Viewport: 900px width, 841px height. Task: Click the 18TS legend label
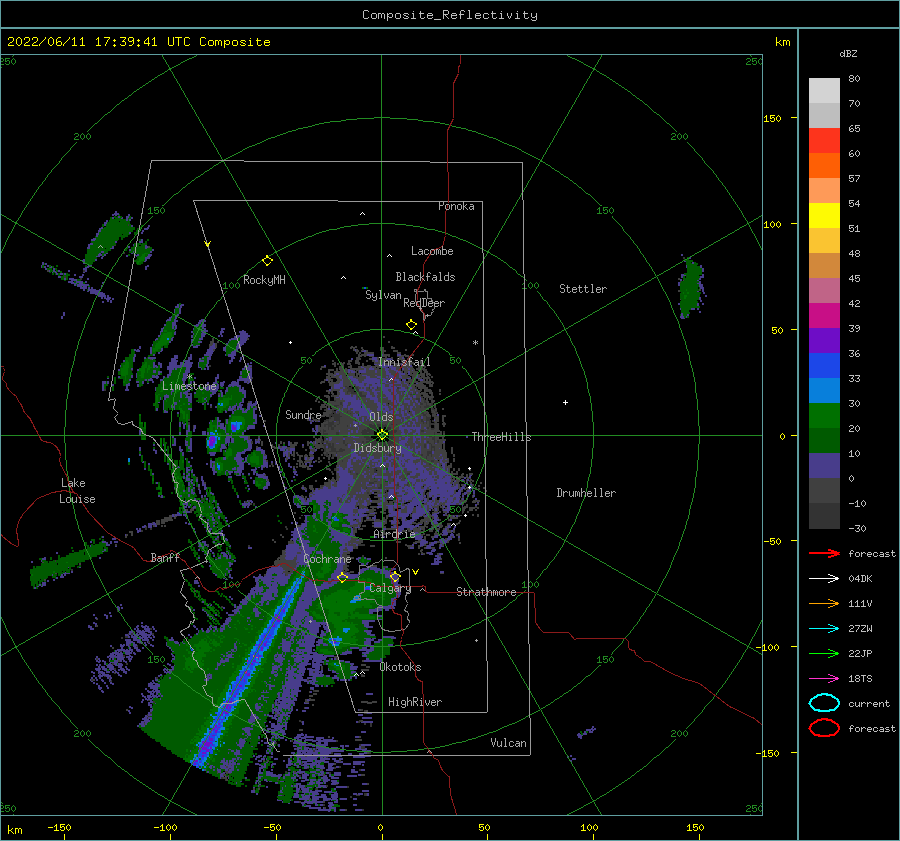tap(860, 679)
